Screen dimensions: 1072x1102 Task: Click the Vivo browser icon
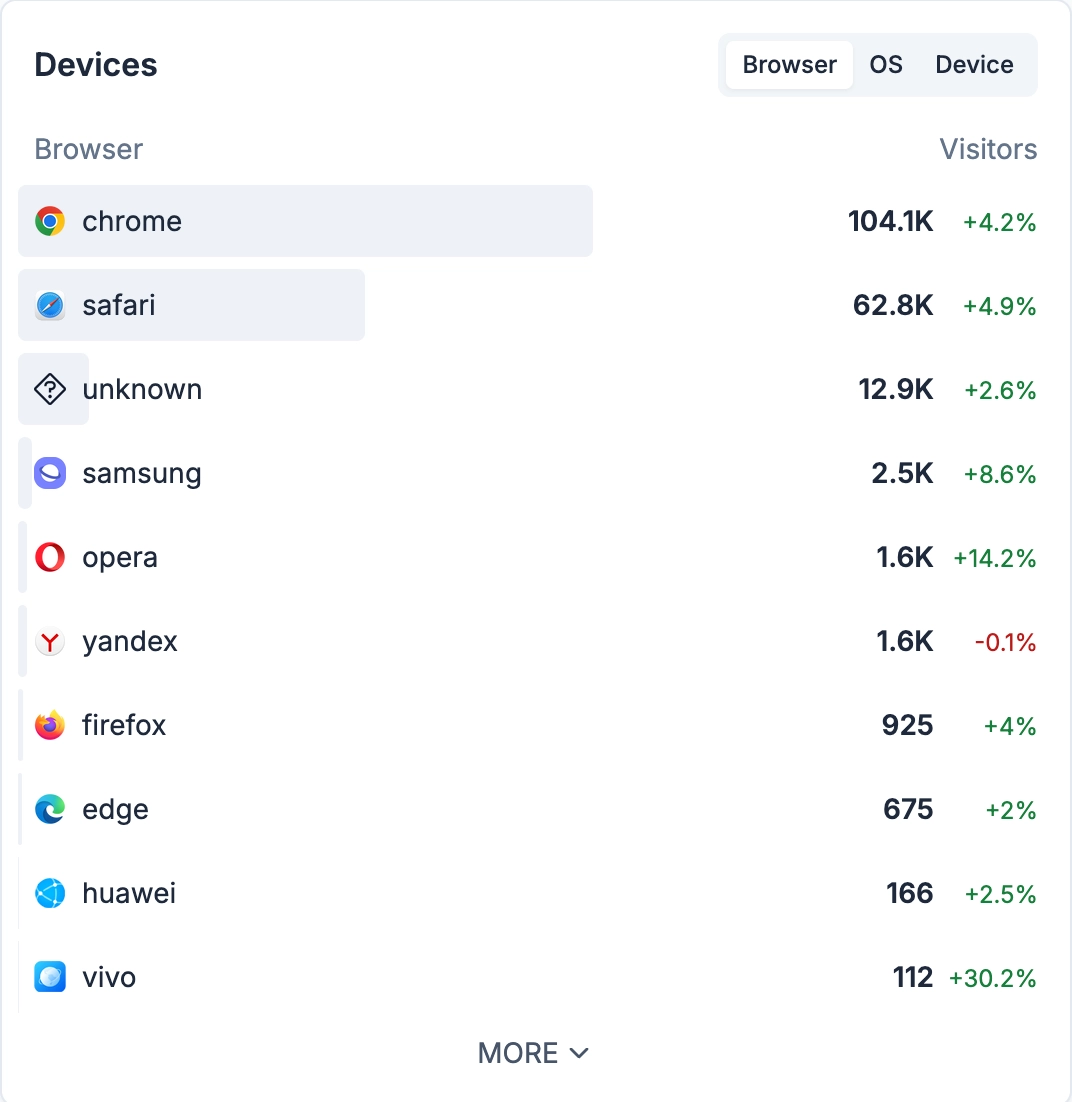(x=48, y=977)
